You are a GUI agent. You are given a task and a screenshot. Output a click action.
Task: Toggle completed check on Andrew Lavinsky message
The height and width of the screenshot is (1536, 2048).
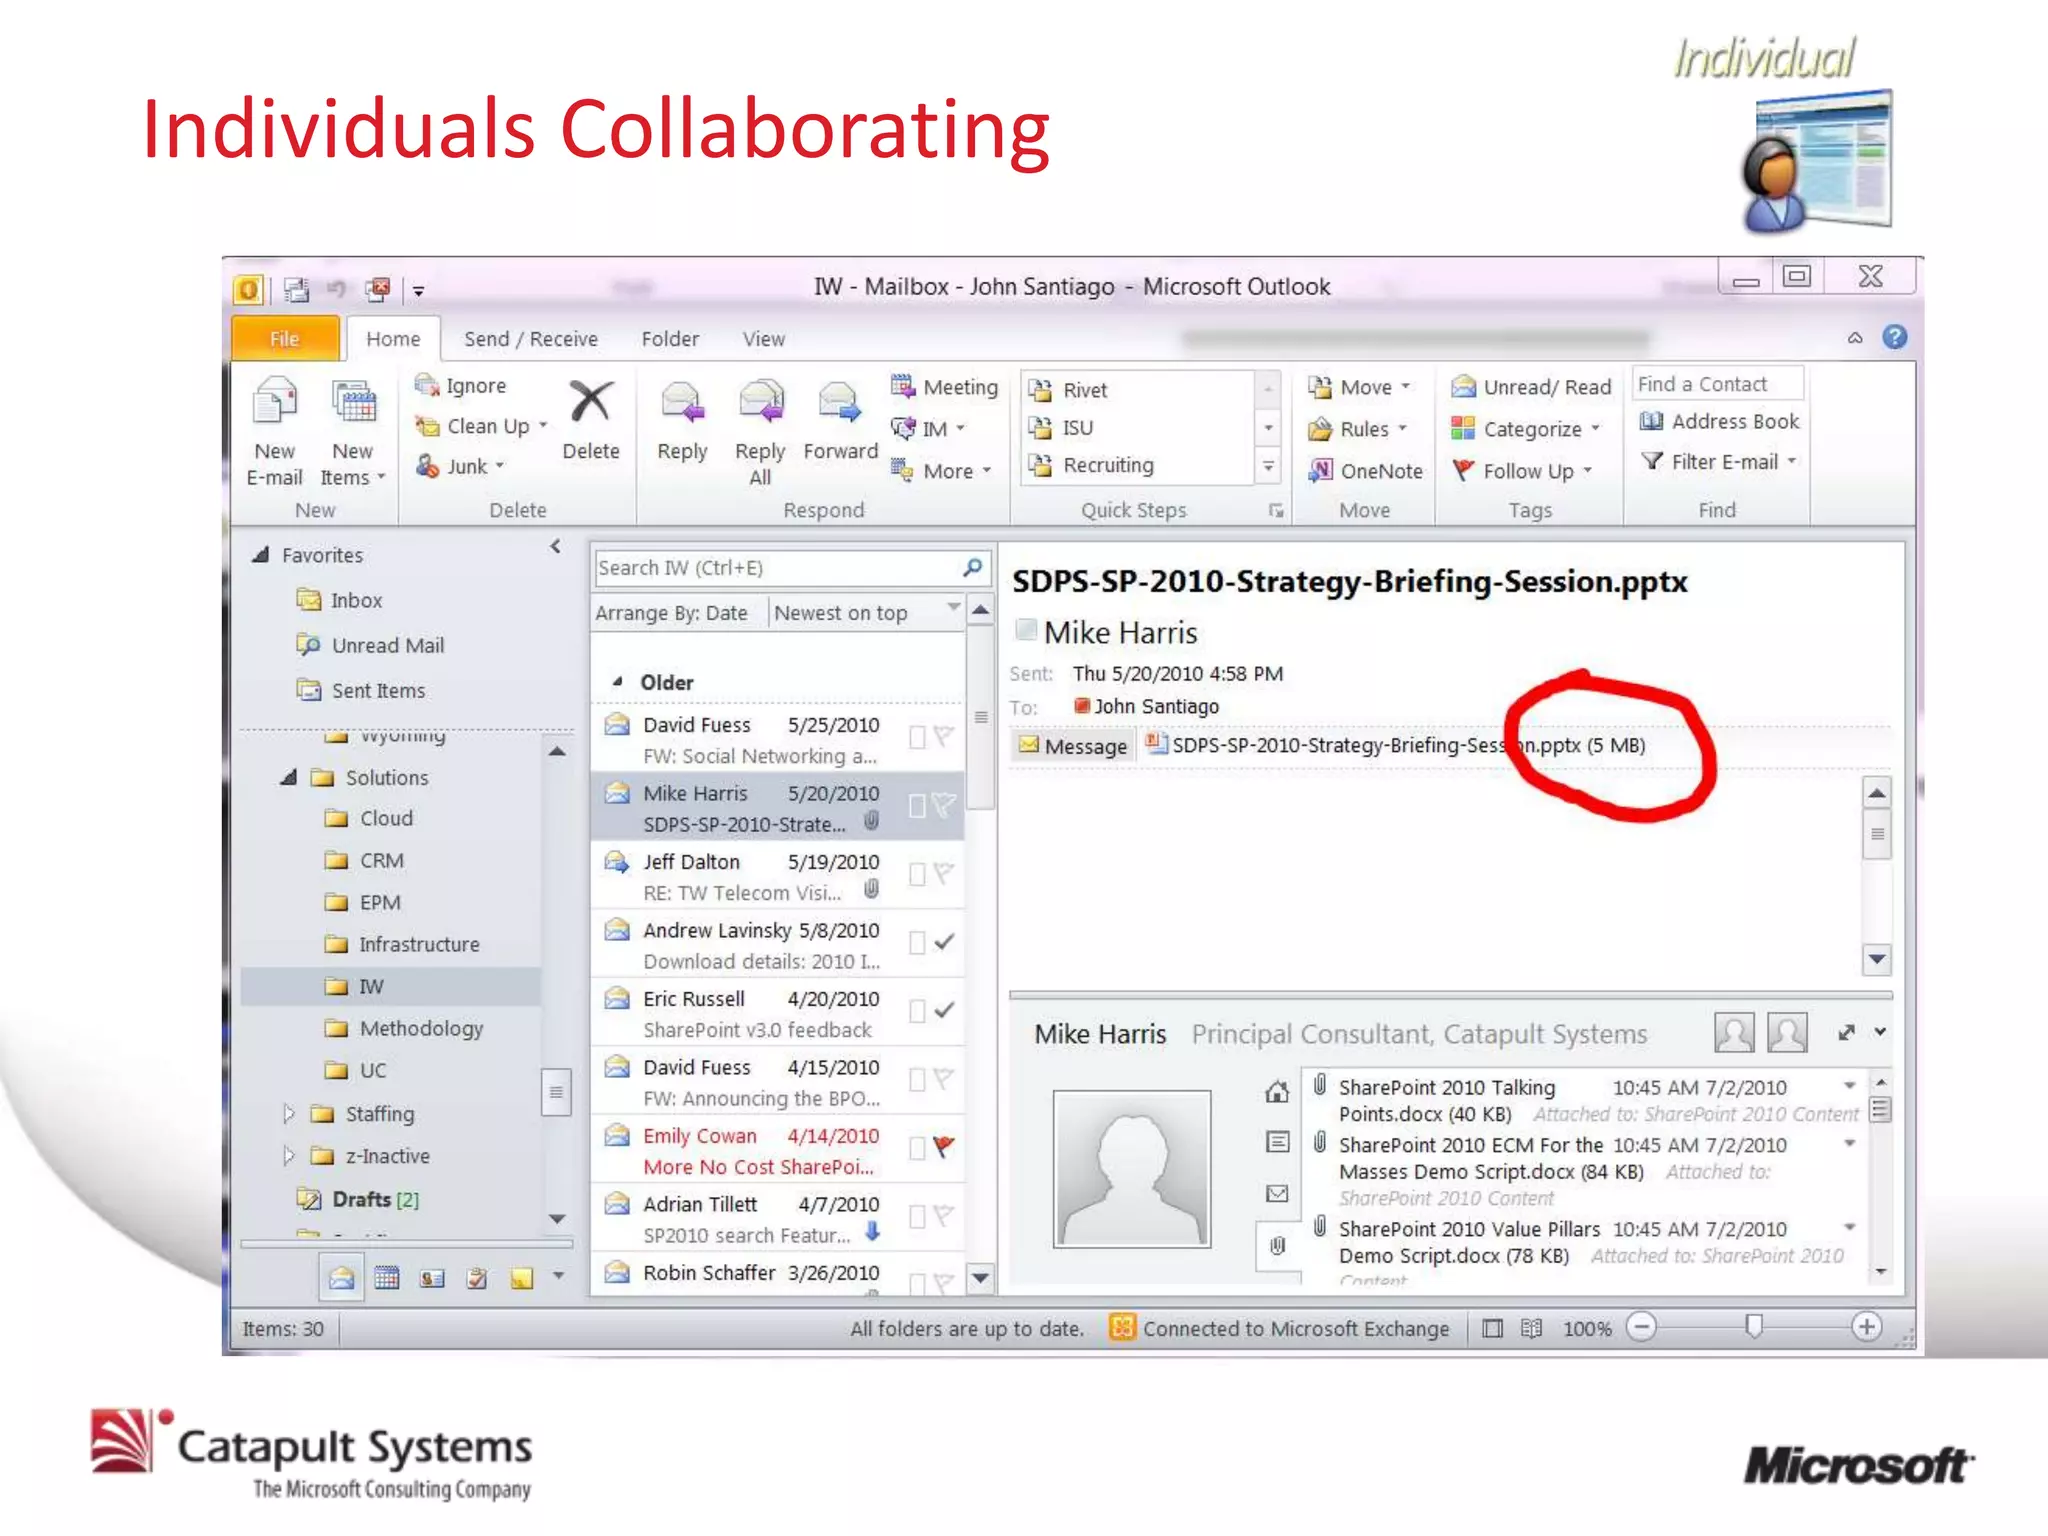pos(943,942)
